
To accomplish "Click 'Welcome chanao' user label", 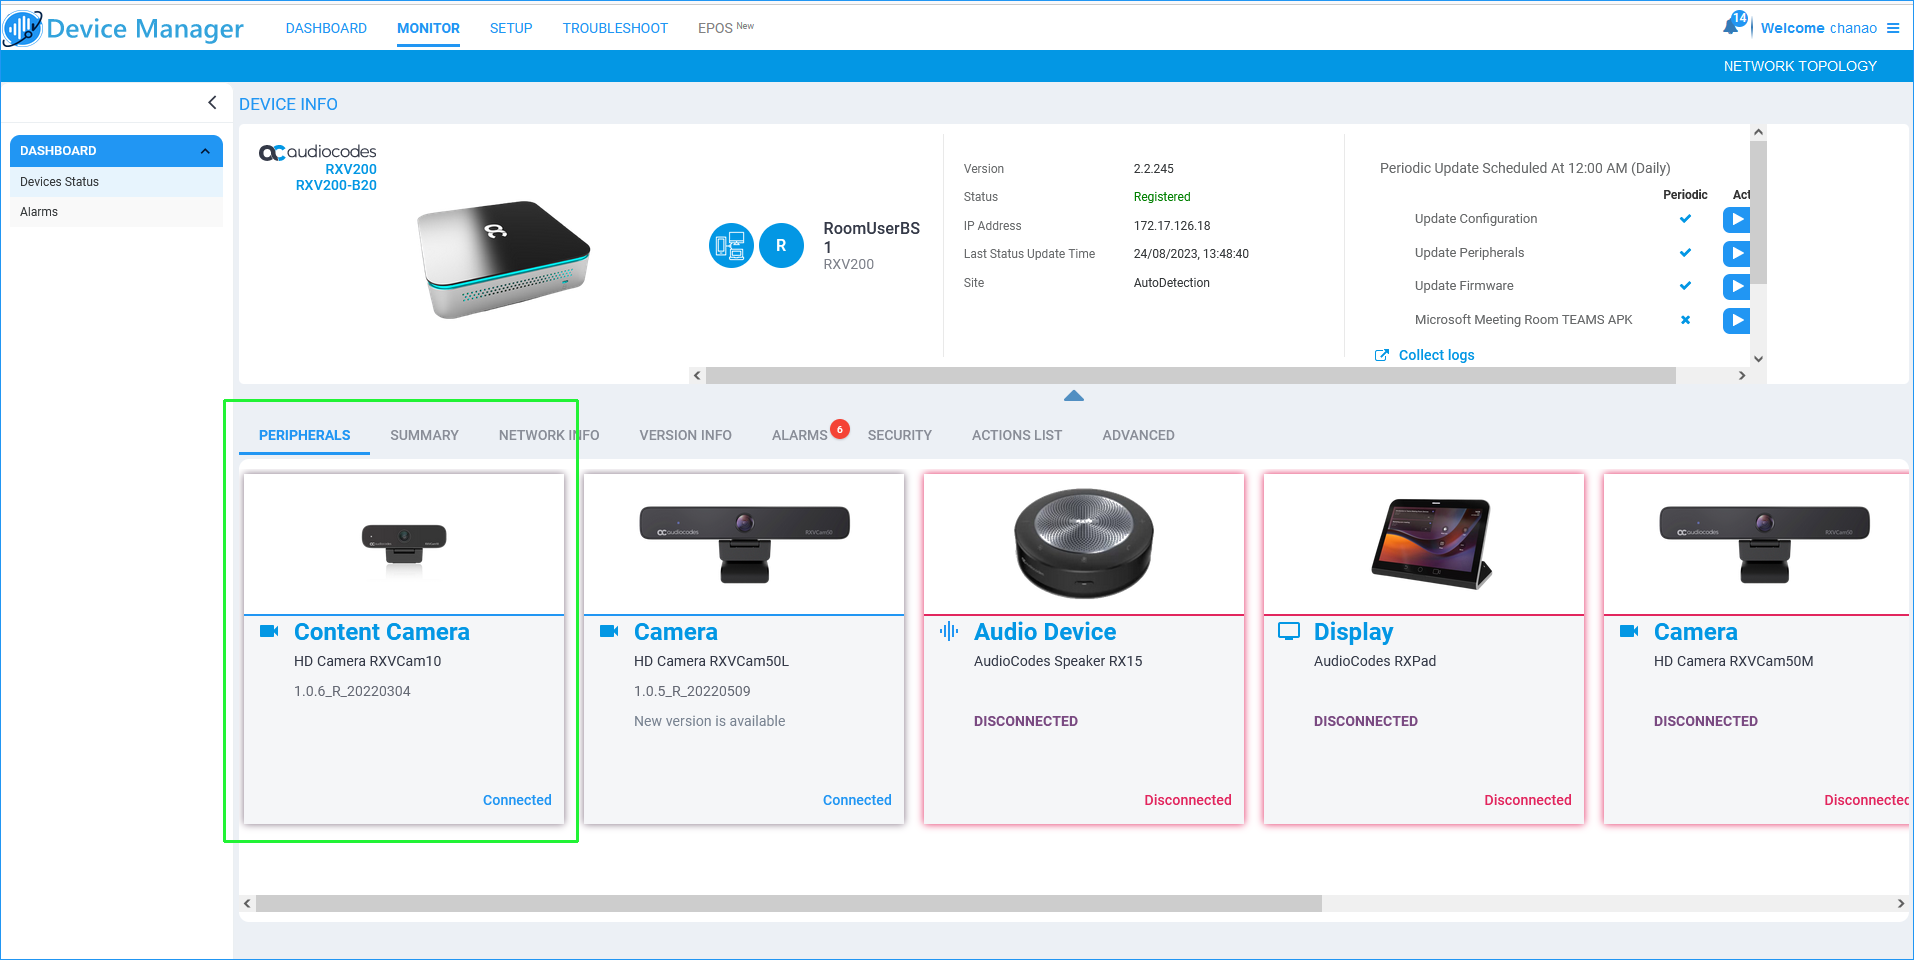I will [x=1818, y=28].
